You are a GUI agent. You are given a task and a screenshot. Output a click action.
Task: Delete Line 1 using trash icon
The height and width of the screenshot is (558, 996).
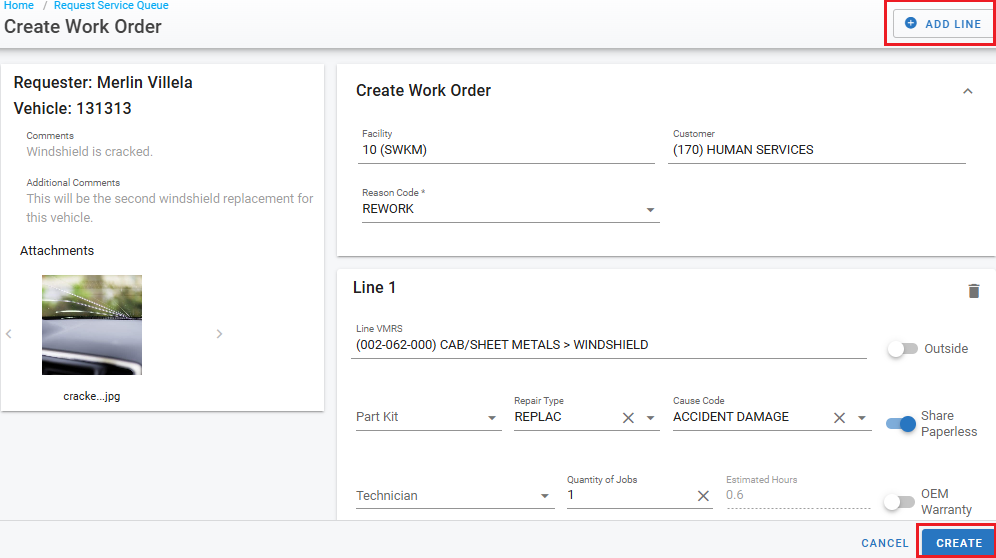tap(973, 291)
